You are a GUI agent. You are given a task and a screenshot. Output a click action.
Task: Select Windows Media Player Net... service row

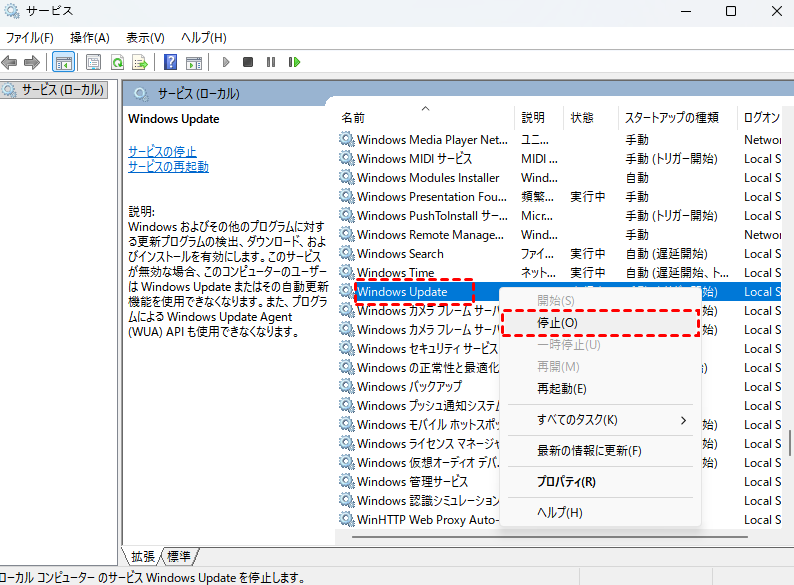click(x=560, y=139)
